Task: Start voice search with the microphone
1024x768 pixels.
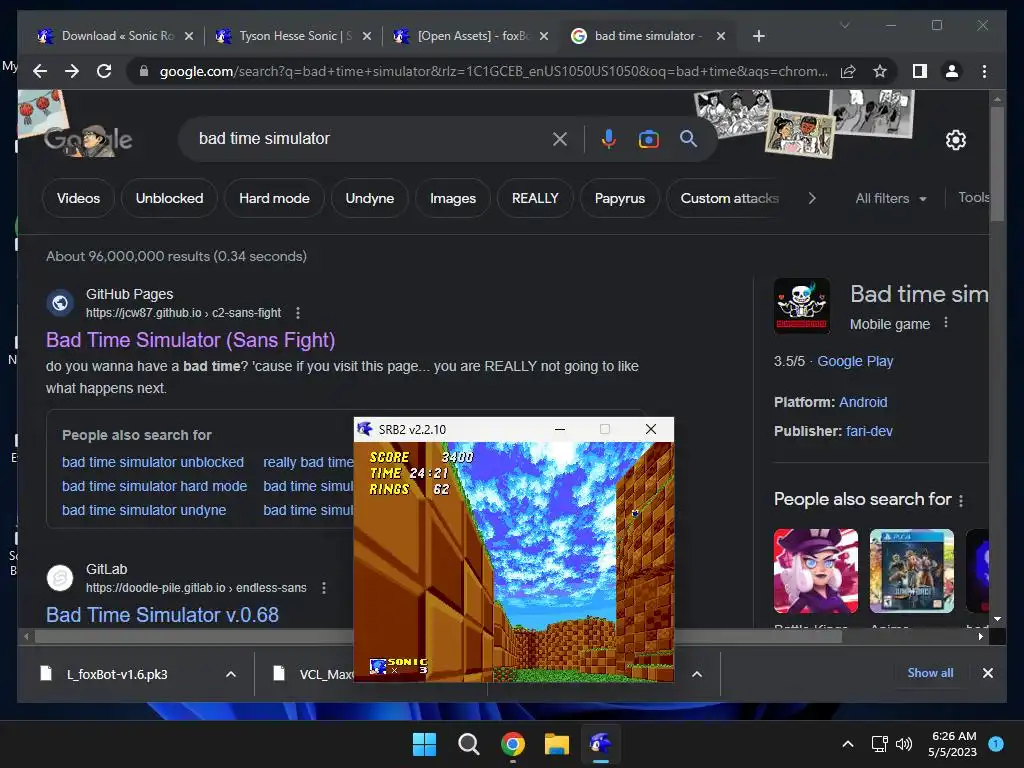Action: (x=609, y=138)
